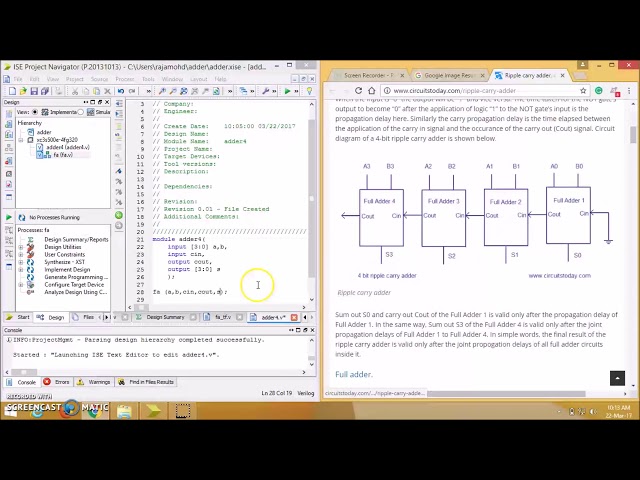Close the adder4.v editor tab
This screenshot has height=480, width=640.
294,317
